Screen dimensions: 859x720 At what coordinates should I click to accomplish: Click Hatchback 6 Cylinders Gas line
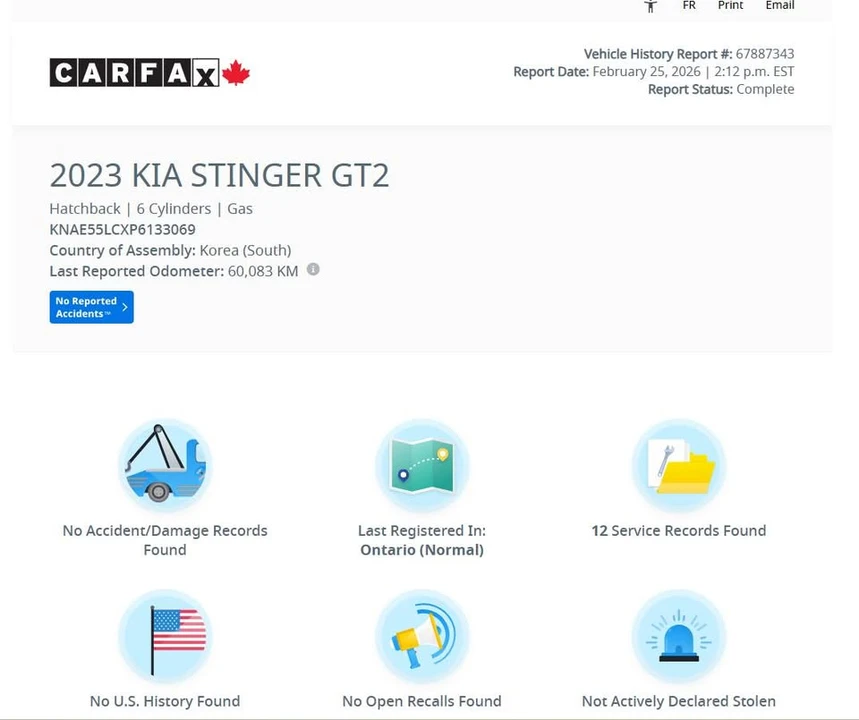pos(151,209)
